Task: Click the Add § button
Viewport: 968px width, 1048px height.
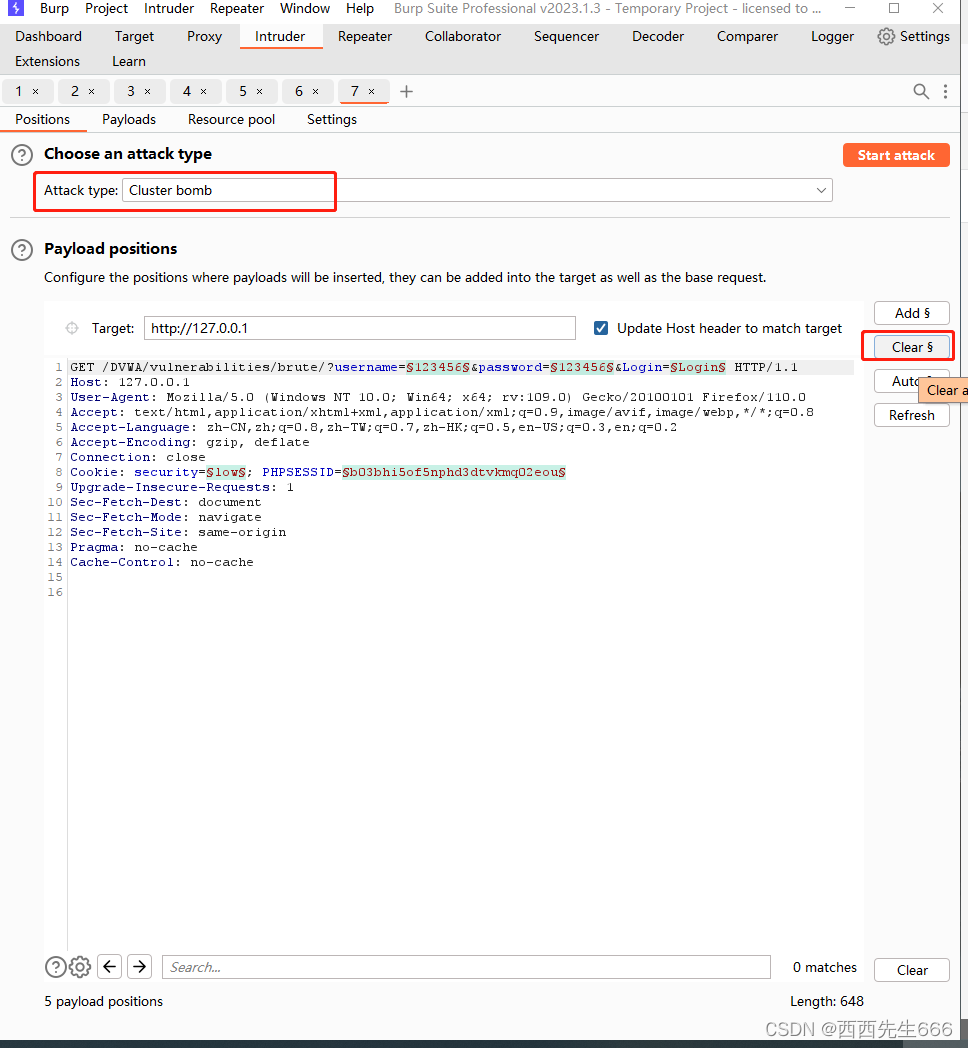Action: click(x=911, y=313)
